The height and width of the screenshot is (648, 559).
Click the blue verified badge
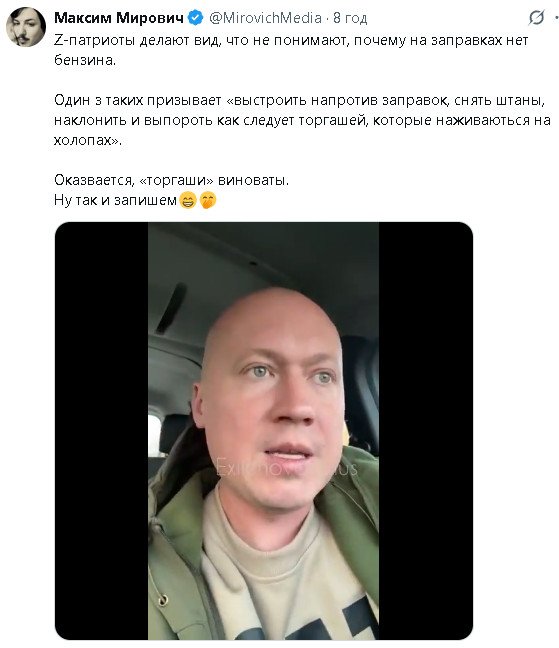(x=195, y=18)
